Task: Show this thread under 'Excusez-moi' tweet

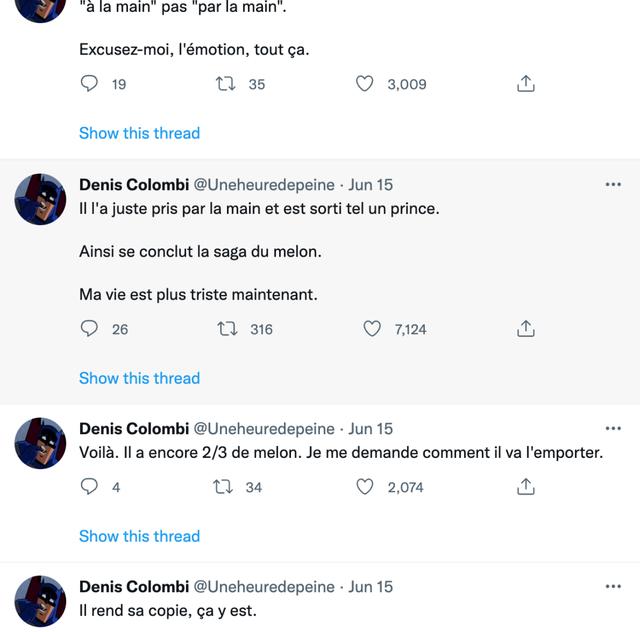Action: pos(140,133)
